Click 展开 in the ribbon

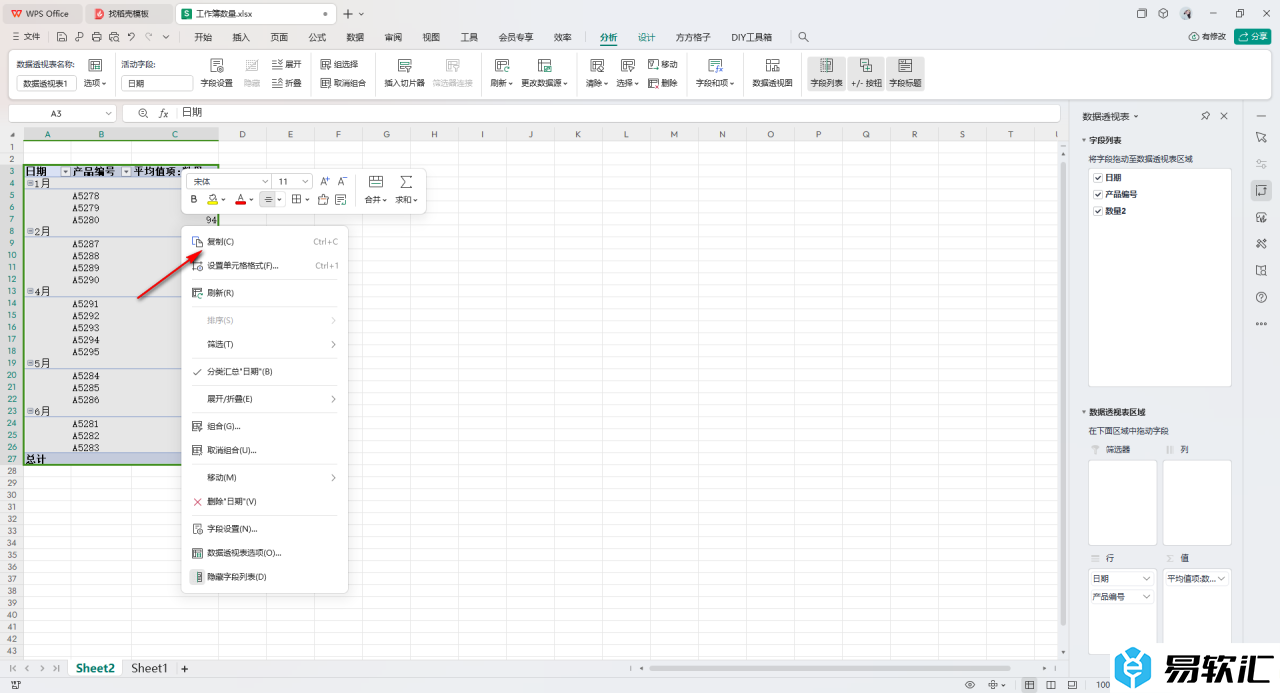tap(286, 64)
